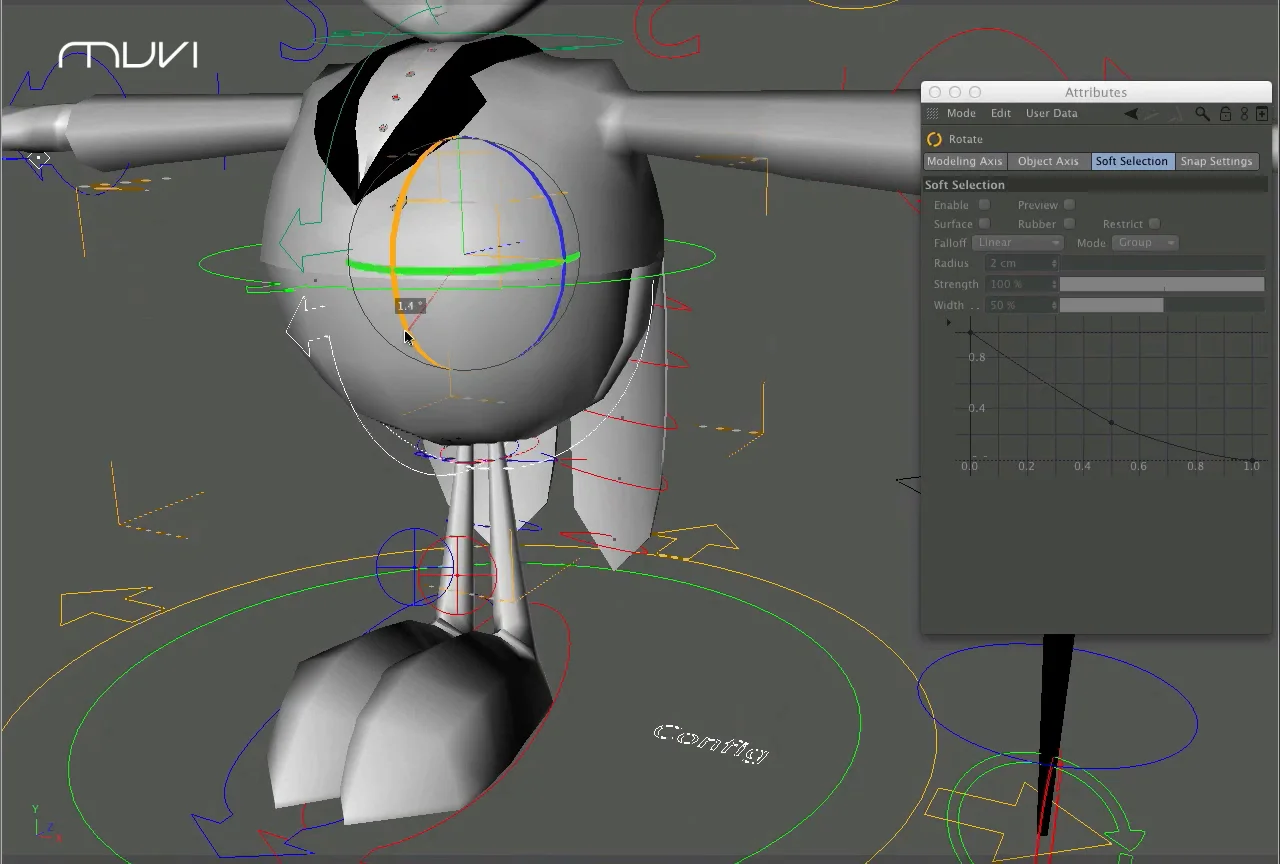Click the Rotate tool icon in Attributes
Screen dimensions: 1280x864
click(x=934, y=139)
